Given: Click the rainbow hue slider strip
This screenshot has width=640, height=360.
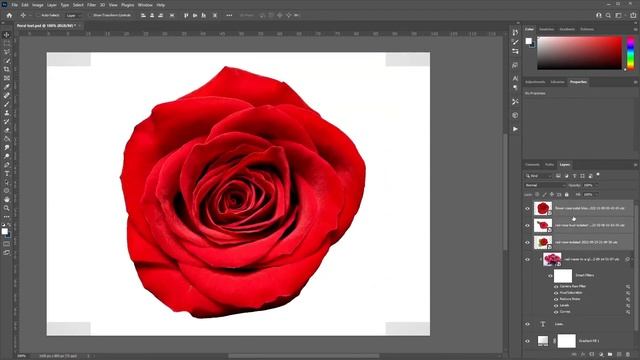Looking at the screenshot, I should click(x=631, y=53).
